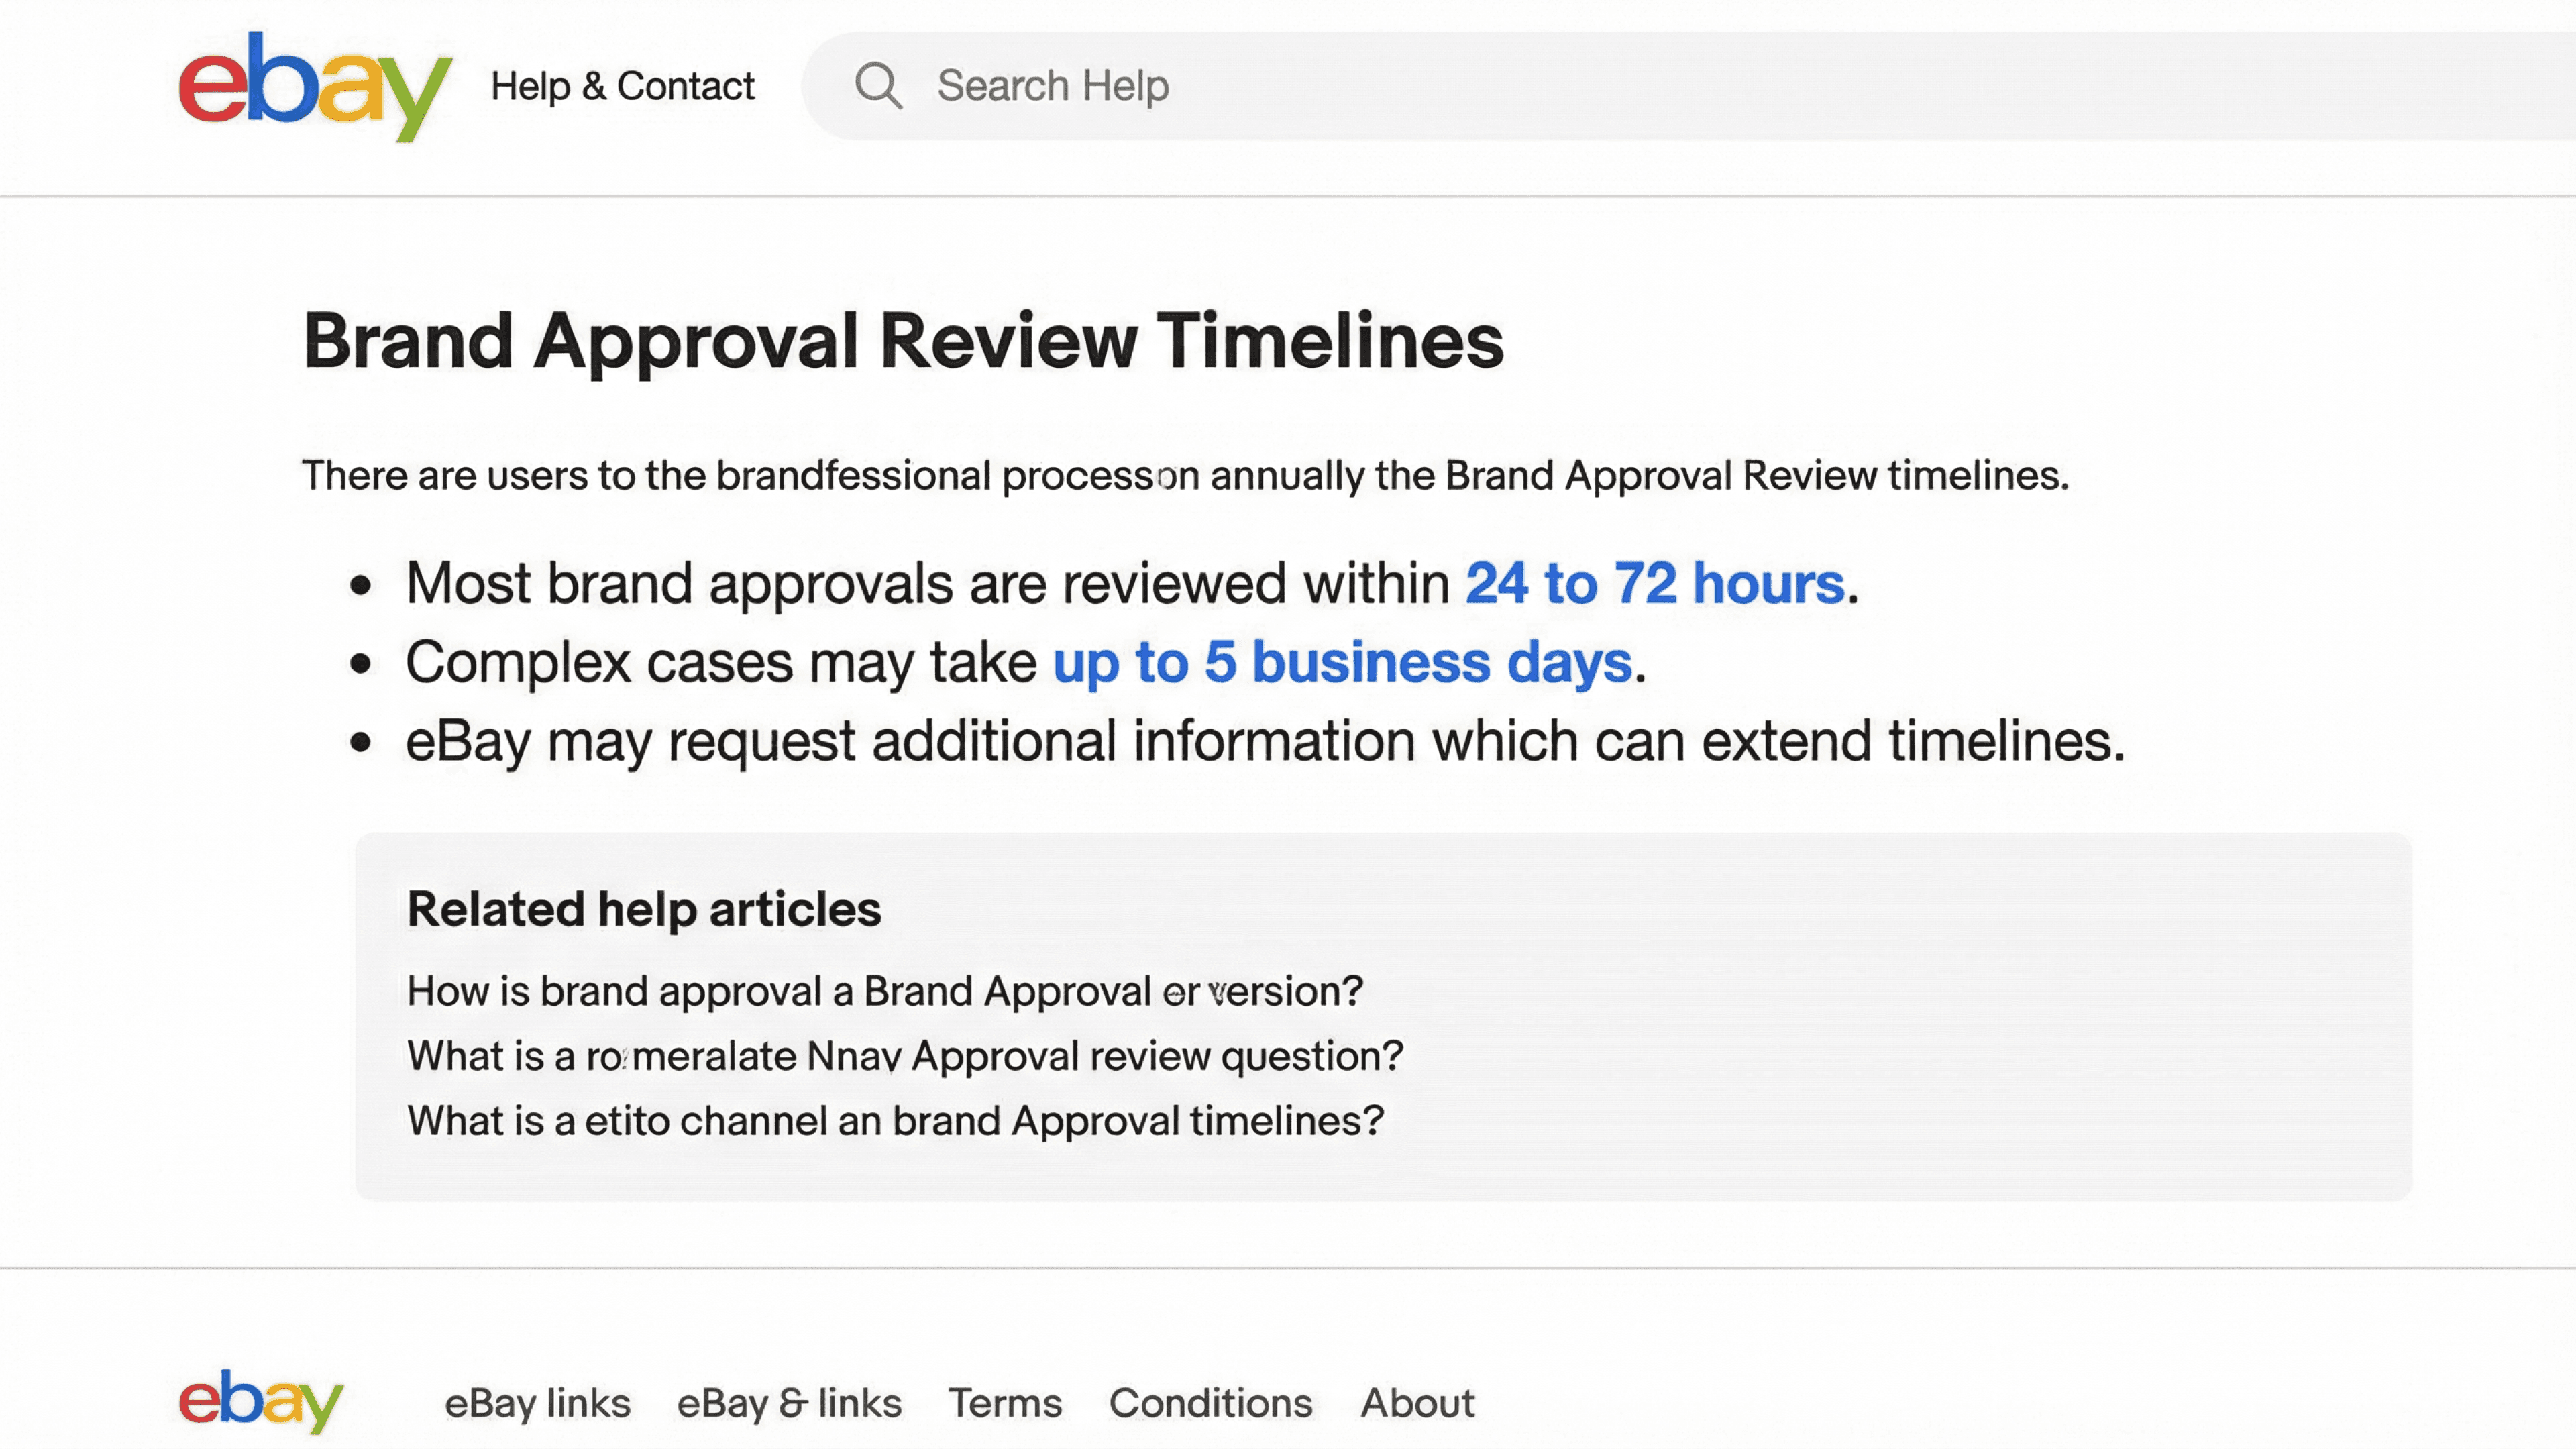The height and width of the screenshot is (1449, 2576).
Task: Click the eBay logo in the header
Action: click(x=314, y=87)
